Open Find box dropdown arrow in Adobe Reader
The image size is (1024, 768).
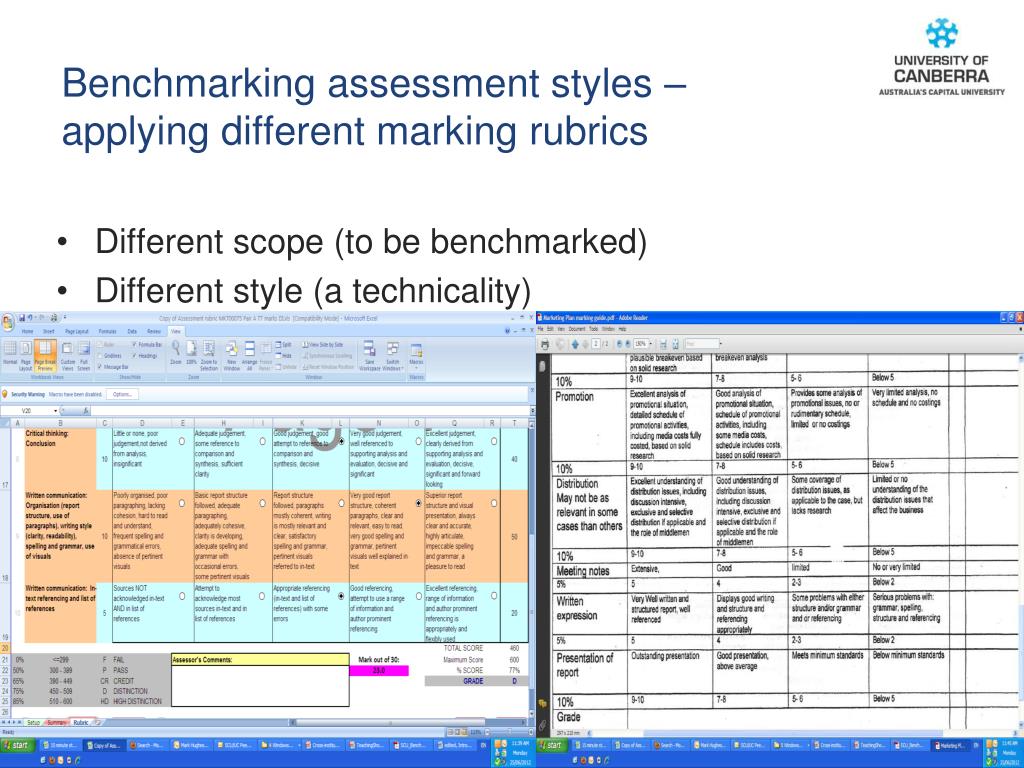pos(720,344)
